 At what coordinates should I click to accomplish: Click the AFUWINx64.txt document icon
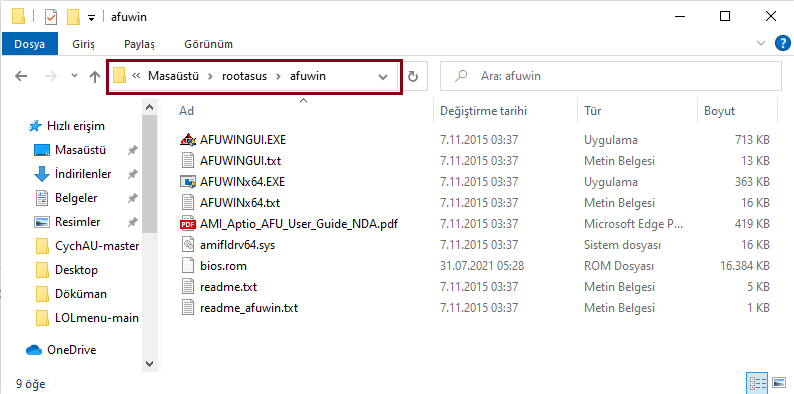coord(188,203)
